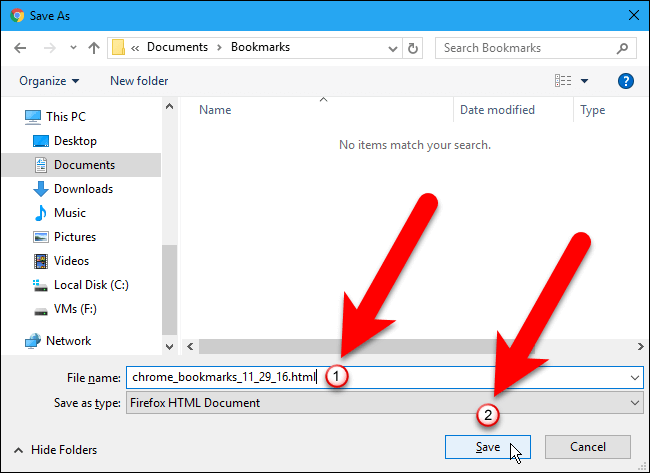Click the search magnifier icon
This screenshot has width=650, height=473.
point(622,49)
